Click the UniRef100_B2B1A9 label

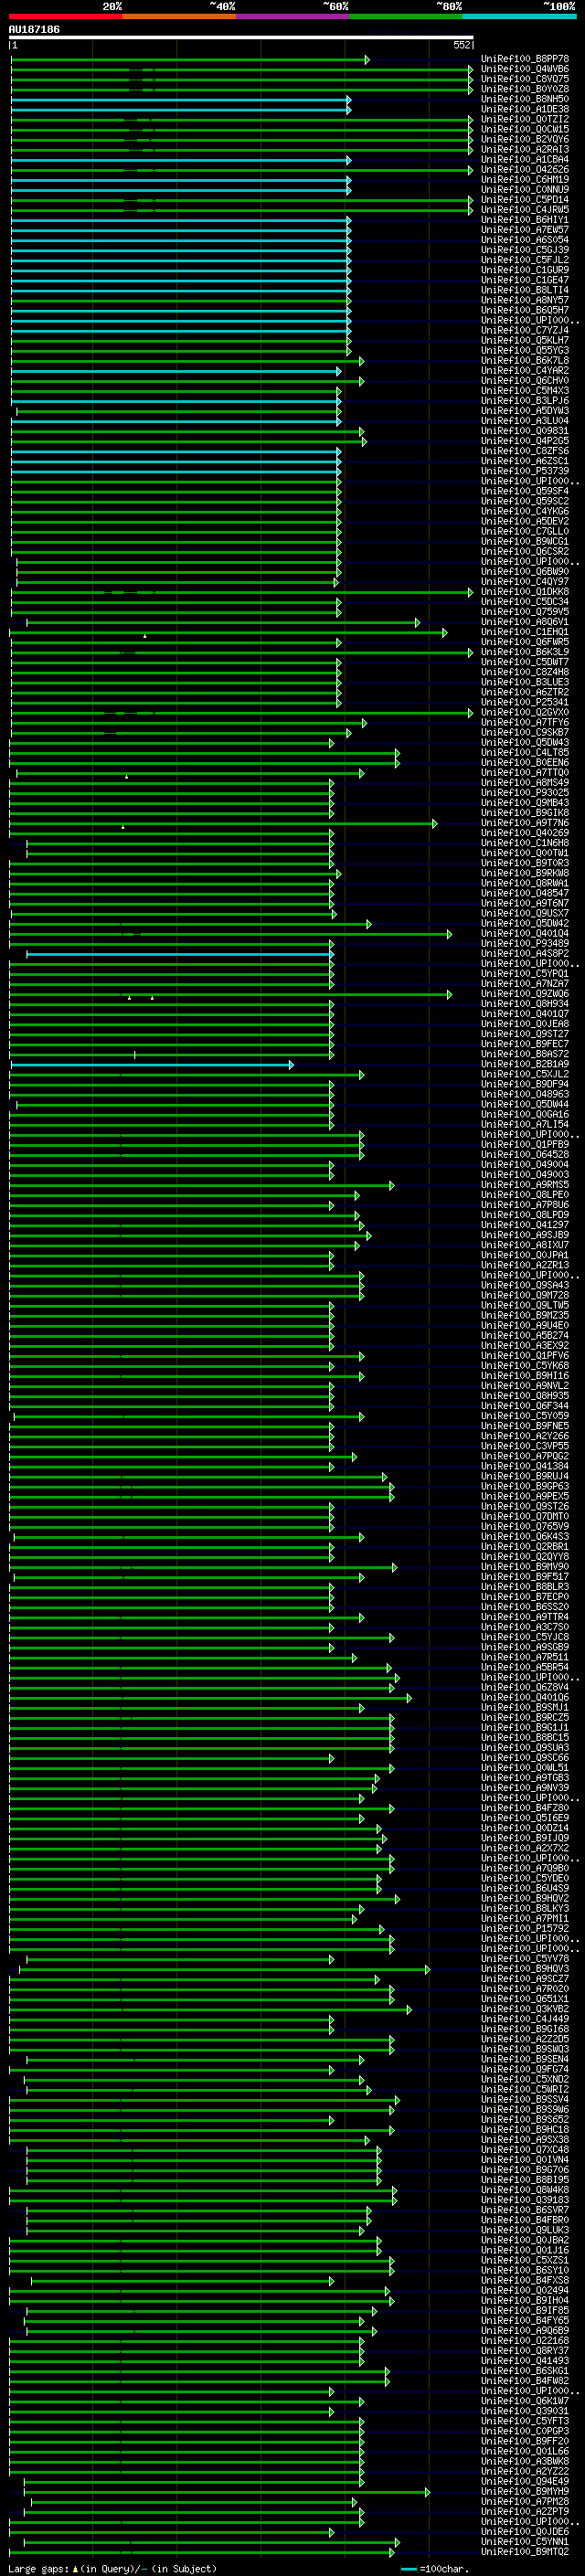coord(525,1065)
